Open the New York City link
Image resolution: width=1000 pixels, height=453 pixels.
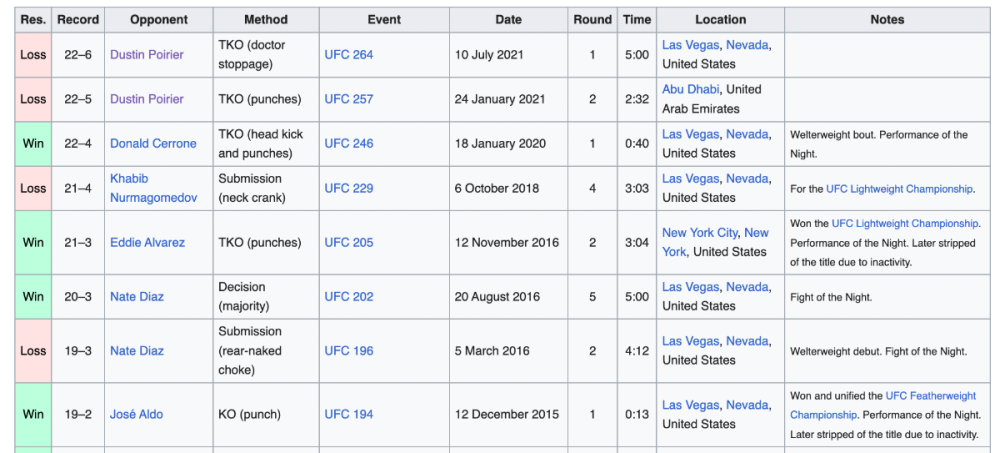point(700,233)
